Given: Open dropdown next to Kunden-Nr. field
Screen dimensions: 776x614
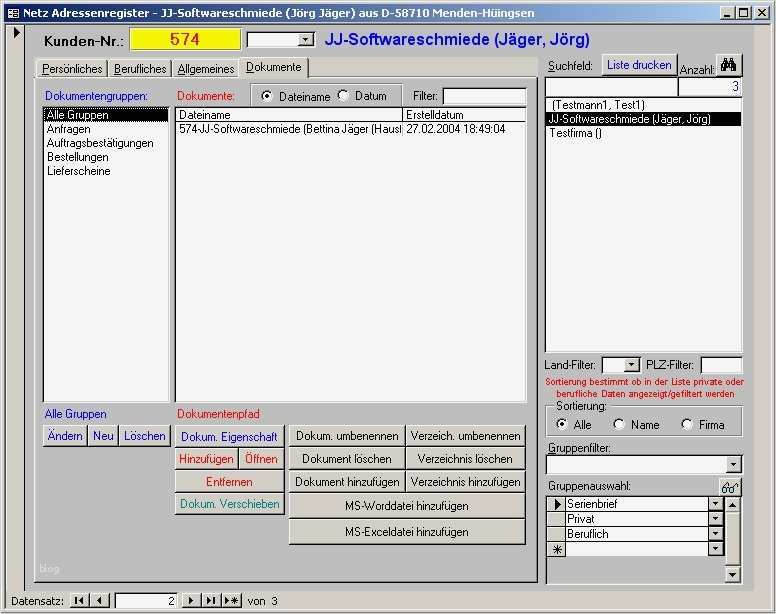Looking at the screenshot, I should point(306,40).
